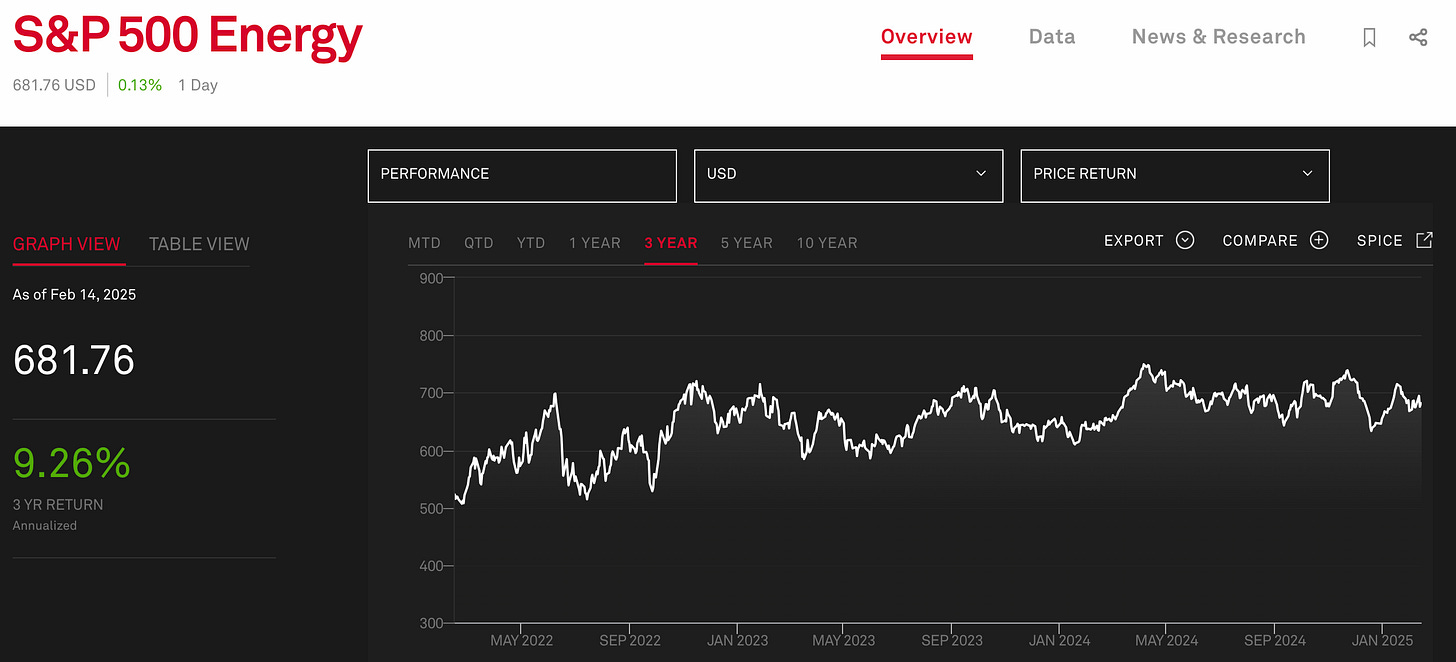Image resolution: width=1456 pixels, height=662 pixels.
Task: Click the 500 y-axis label
Action: [431, 509]
